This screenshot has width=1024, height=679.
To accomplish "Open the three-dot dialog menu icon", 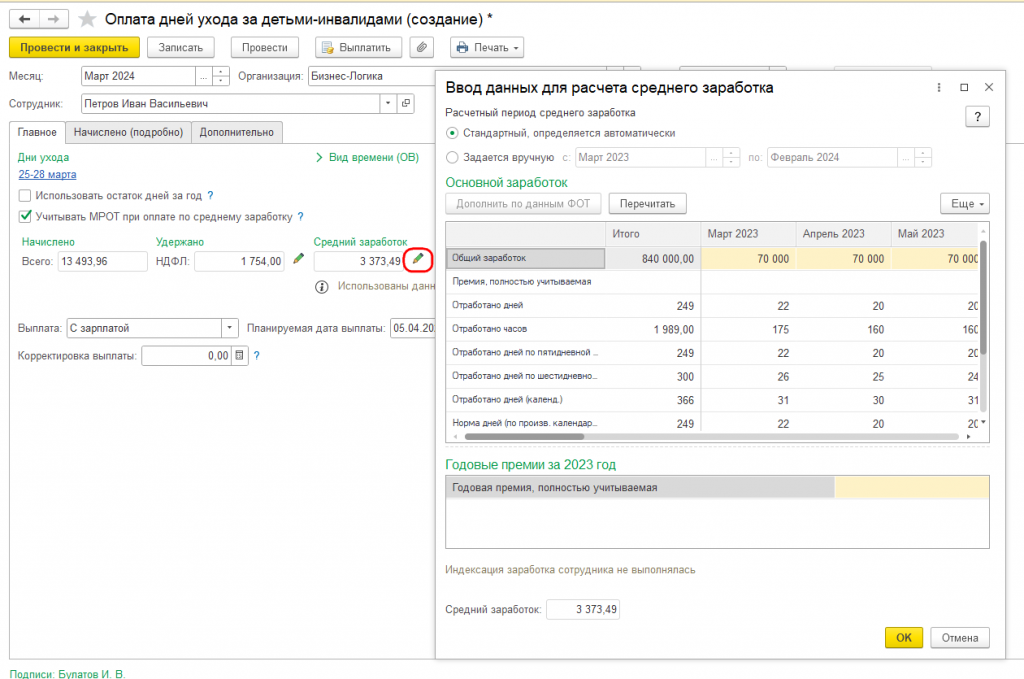I will [939, 87].
